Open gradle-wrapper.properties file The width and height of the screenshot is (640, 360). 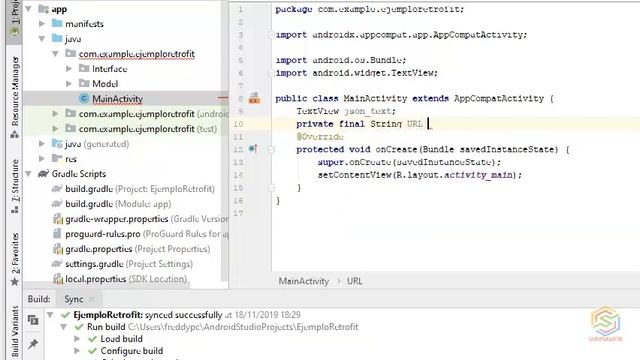(147, 219)
